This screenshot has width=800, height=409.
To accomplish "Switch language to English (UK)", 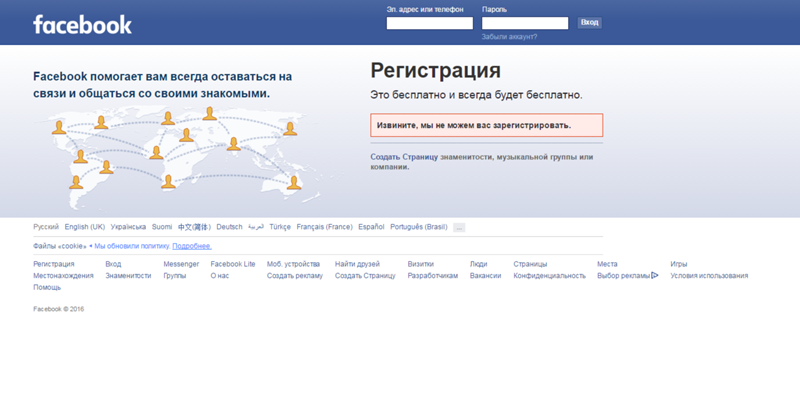I will click(85, 227).
